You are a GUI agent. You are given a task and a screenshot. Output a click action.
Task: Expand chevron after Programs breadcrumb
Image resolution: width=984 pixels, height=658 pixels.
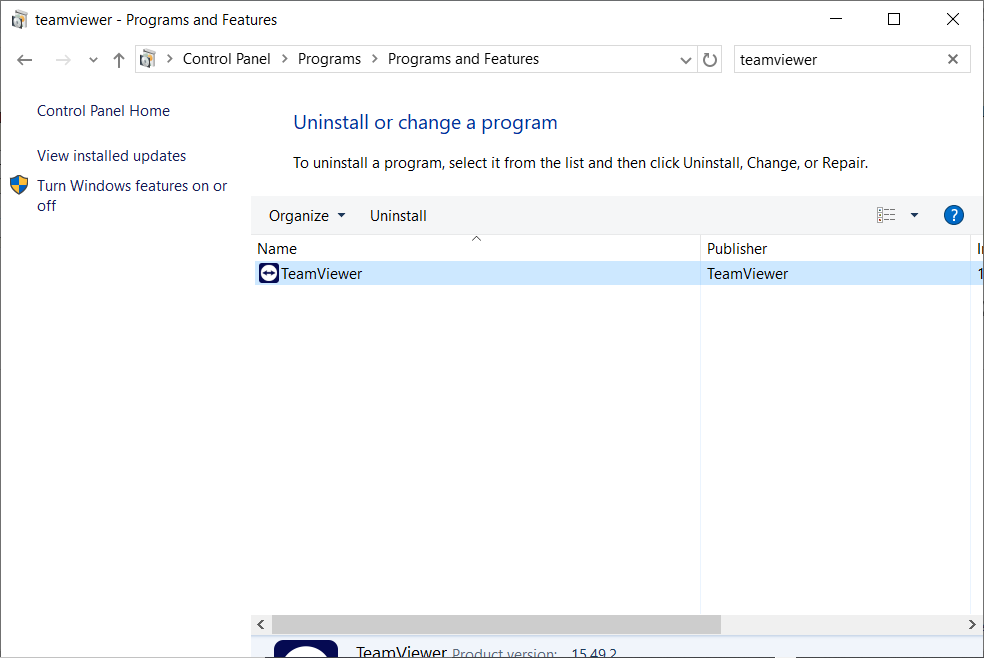pyautogui.click(x=375, y=59)
